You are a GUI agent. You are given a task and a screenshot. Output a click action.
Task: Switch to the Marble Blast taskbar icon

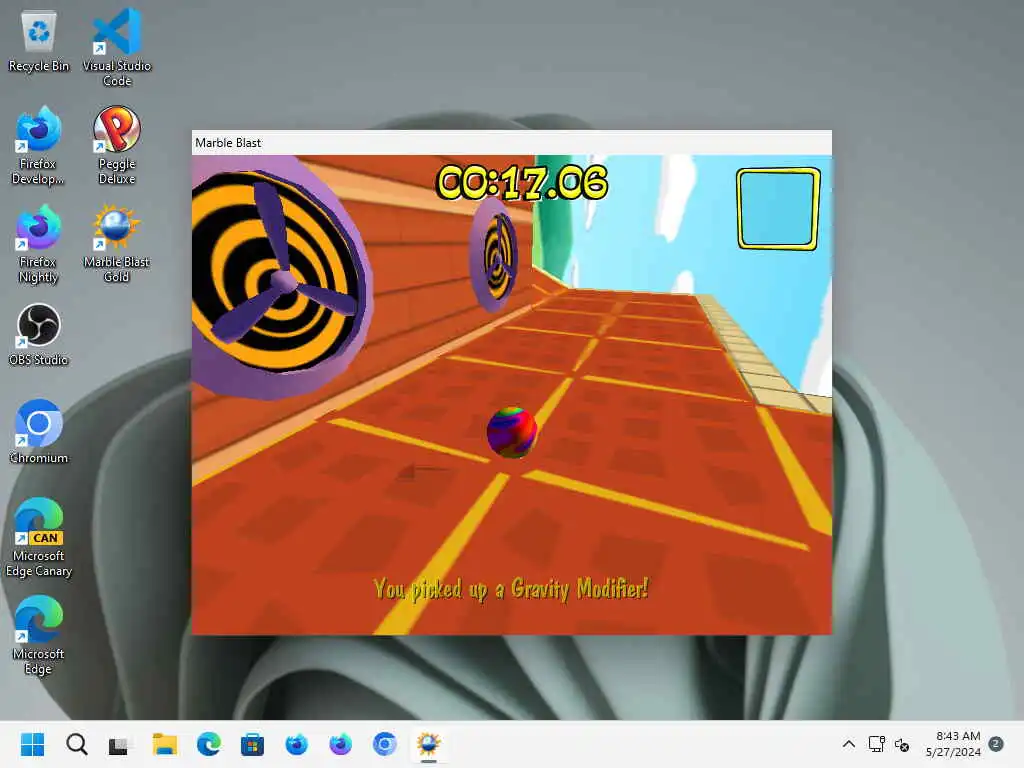pos(428,744)
